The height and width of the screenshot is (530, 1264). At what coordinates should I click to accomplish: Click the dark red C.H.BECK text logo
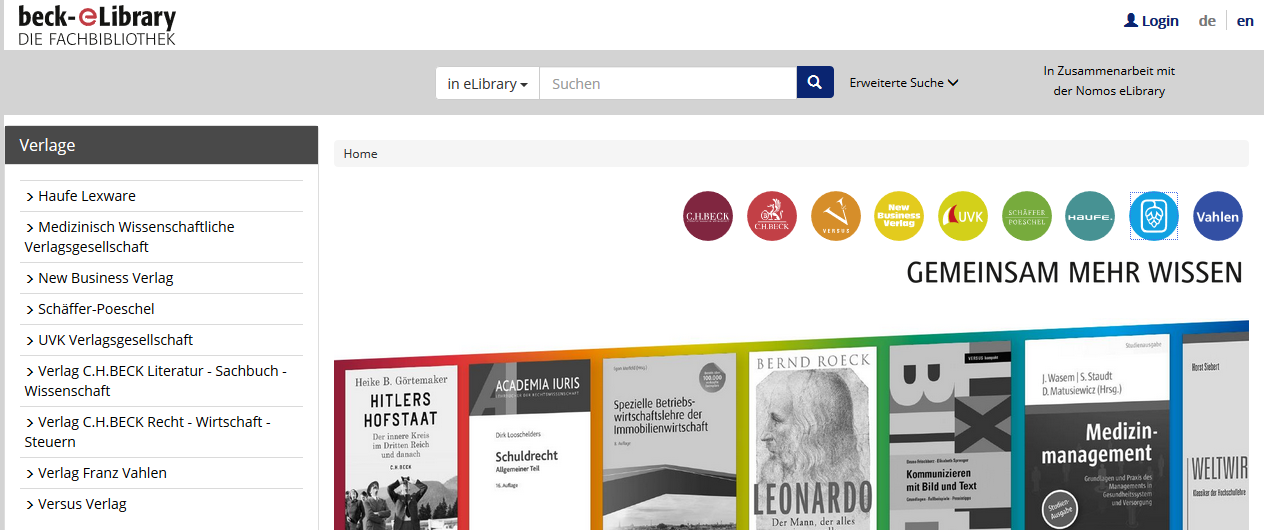(x=708, y=216)
